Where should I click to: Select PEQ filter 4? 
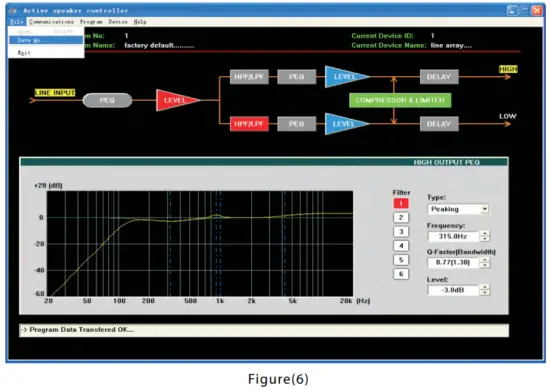[401, 246]
